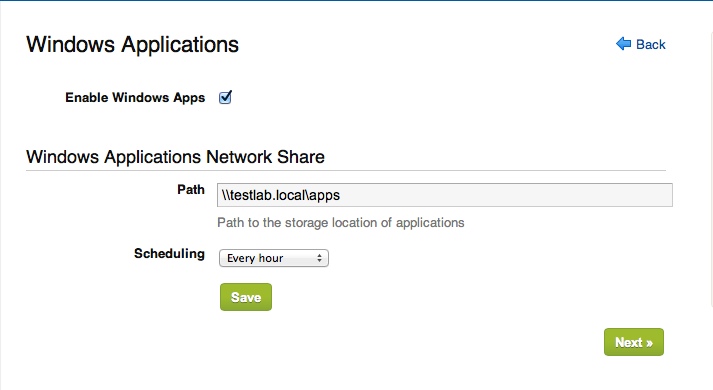
Task: Click into the Path input field
Action: (444, 195)
